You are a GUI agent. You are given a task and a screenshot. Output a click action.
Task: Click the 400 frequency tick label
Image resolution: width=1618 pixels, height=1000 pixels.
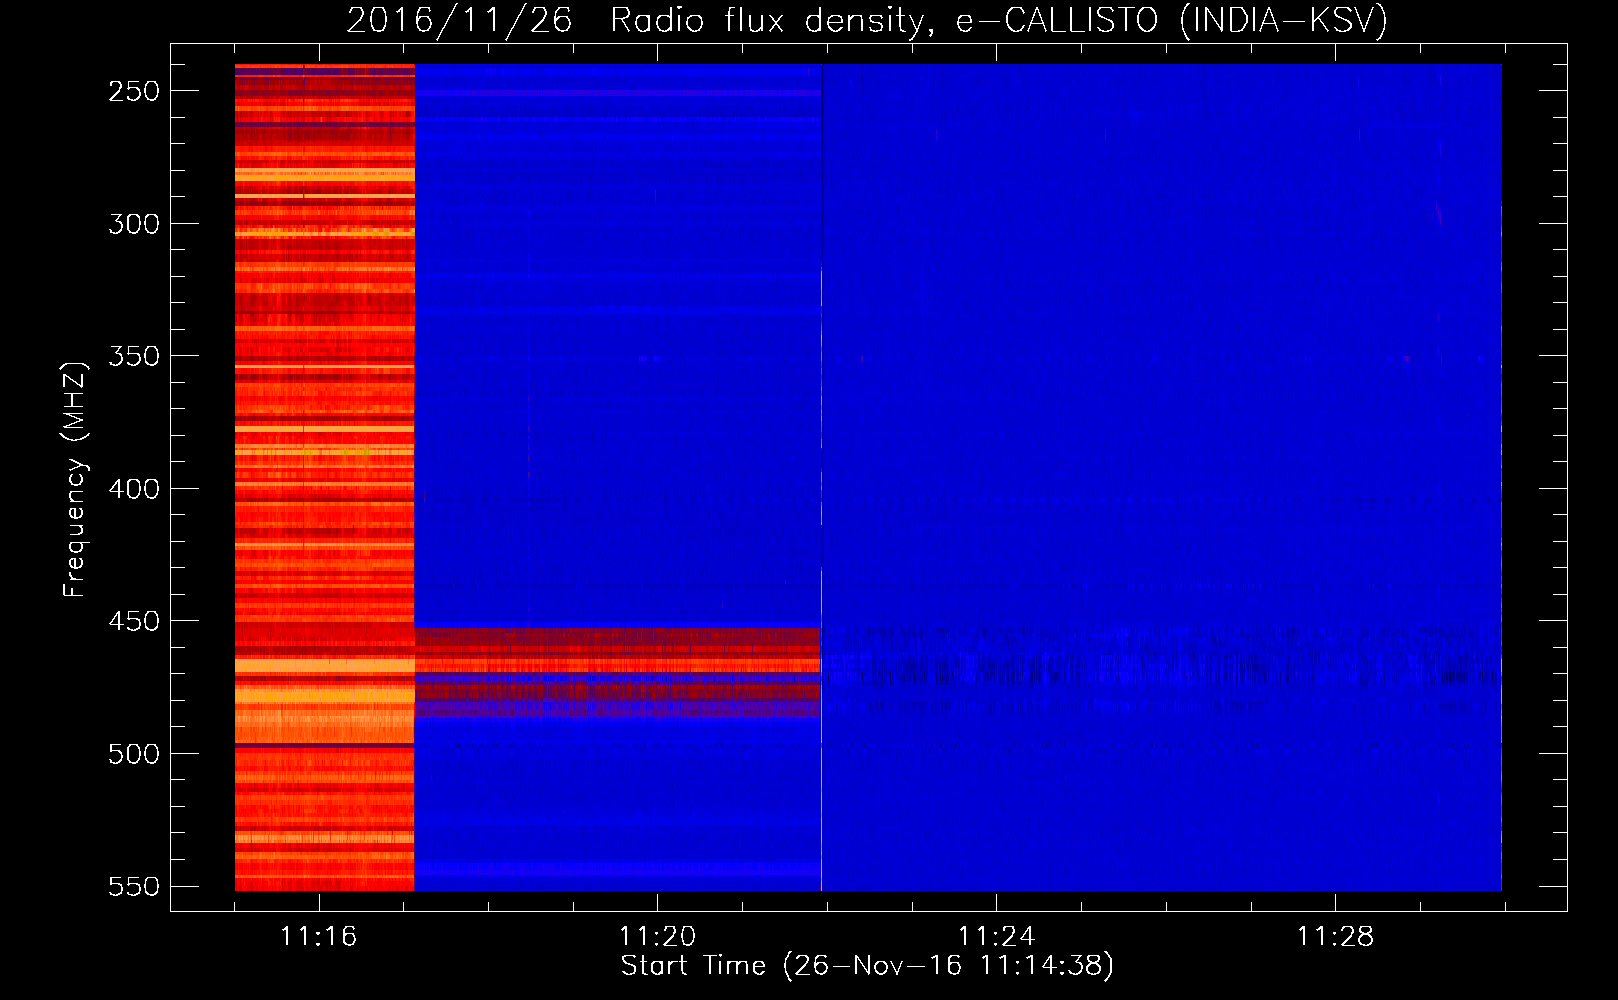(134, 489)
